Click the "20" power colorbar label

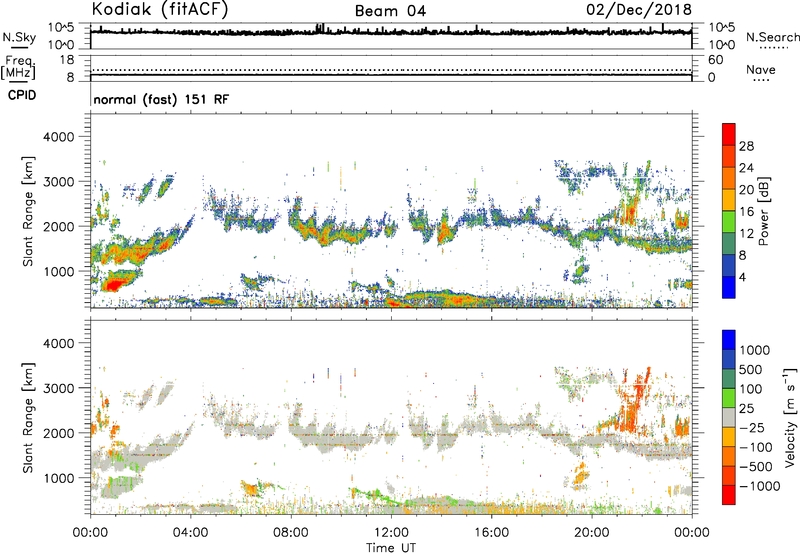[746, 190]
